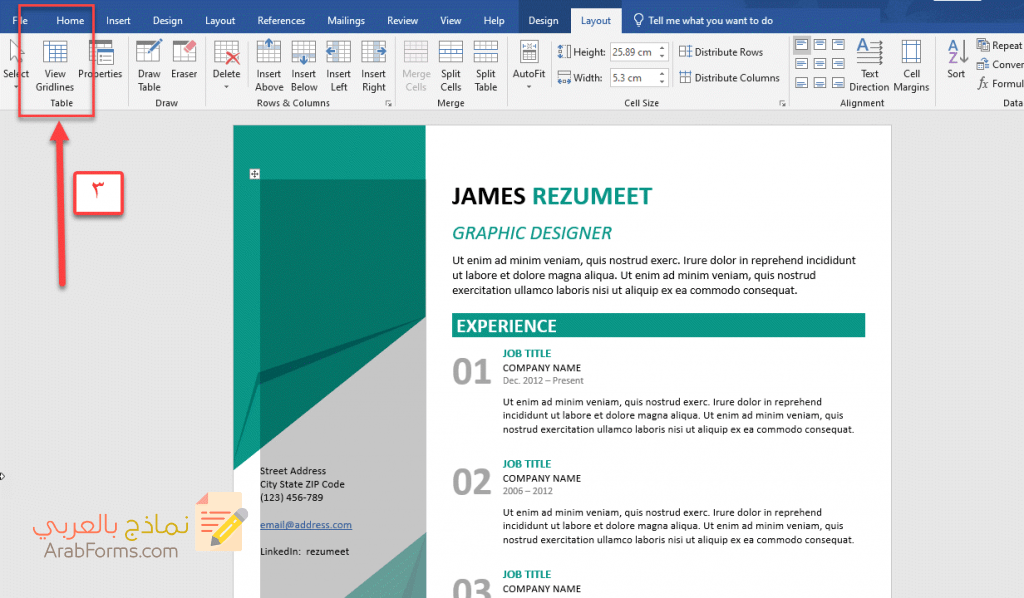Toggle View Gridlines for the table
This screenshot has width=1024, height=598.
coord(55,64)
